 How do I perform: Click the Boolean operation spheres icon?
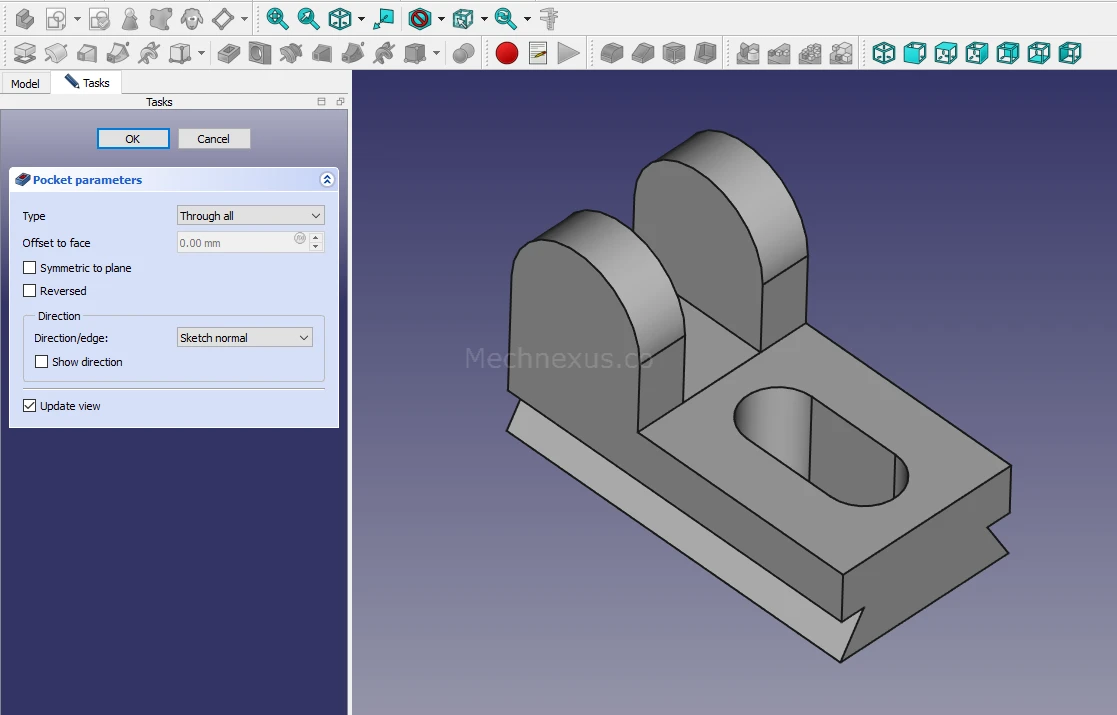pos(463,53)
